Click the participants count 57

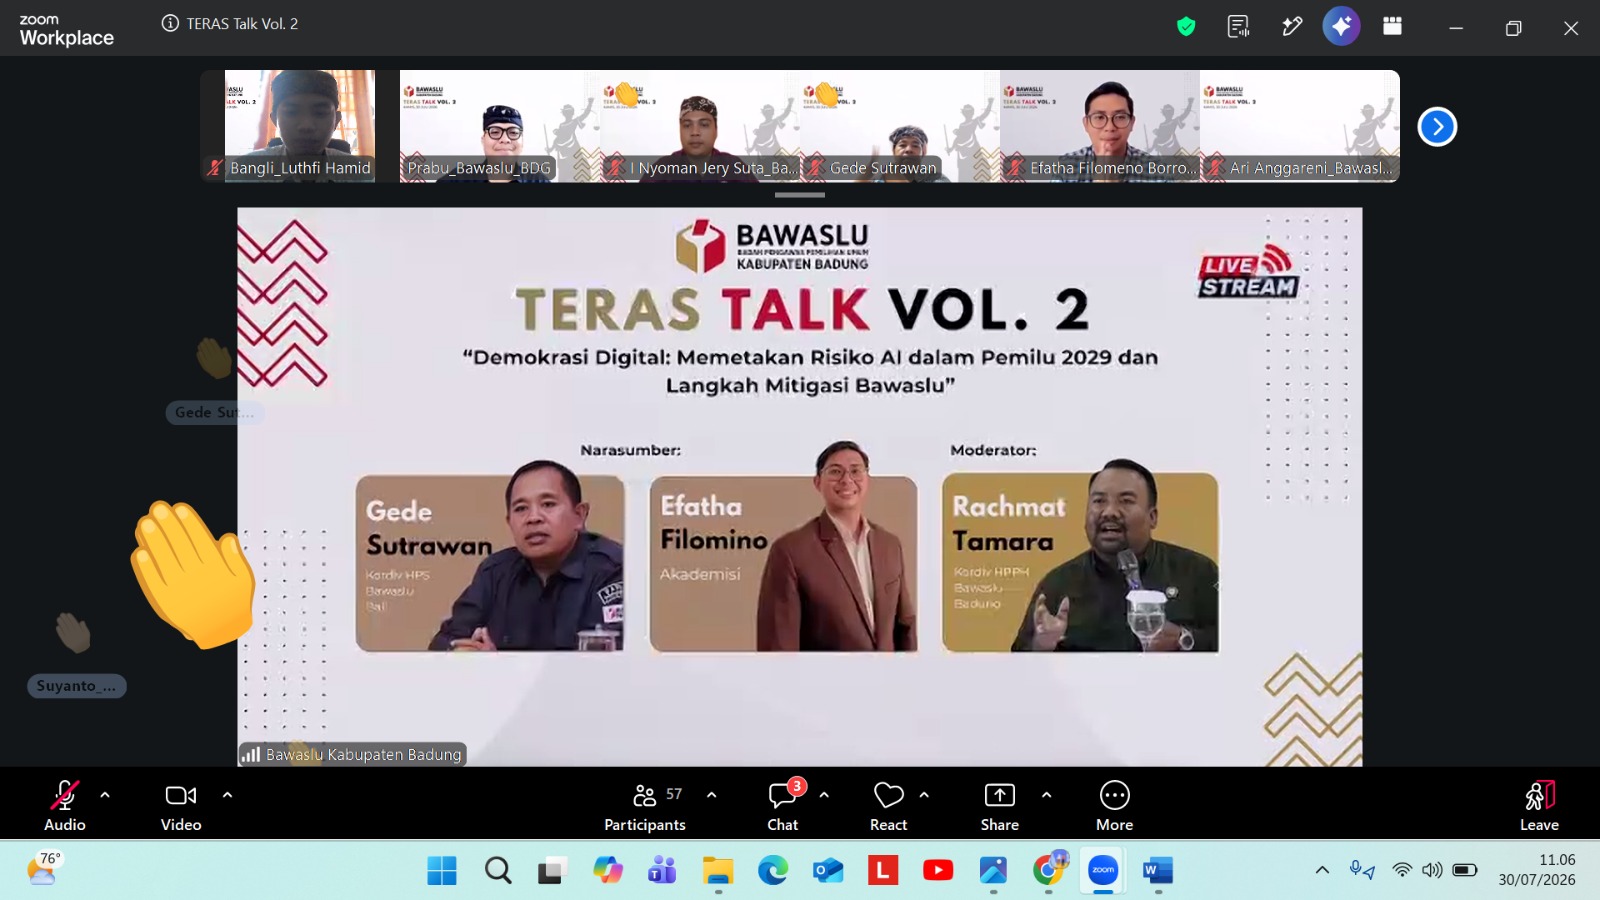674,794
